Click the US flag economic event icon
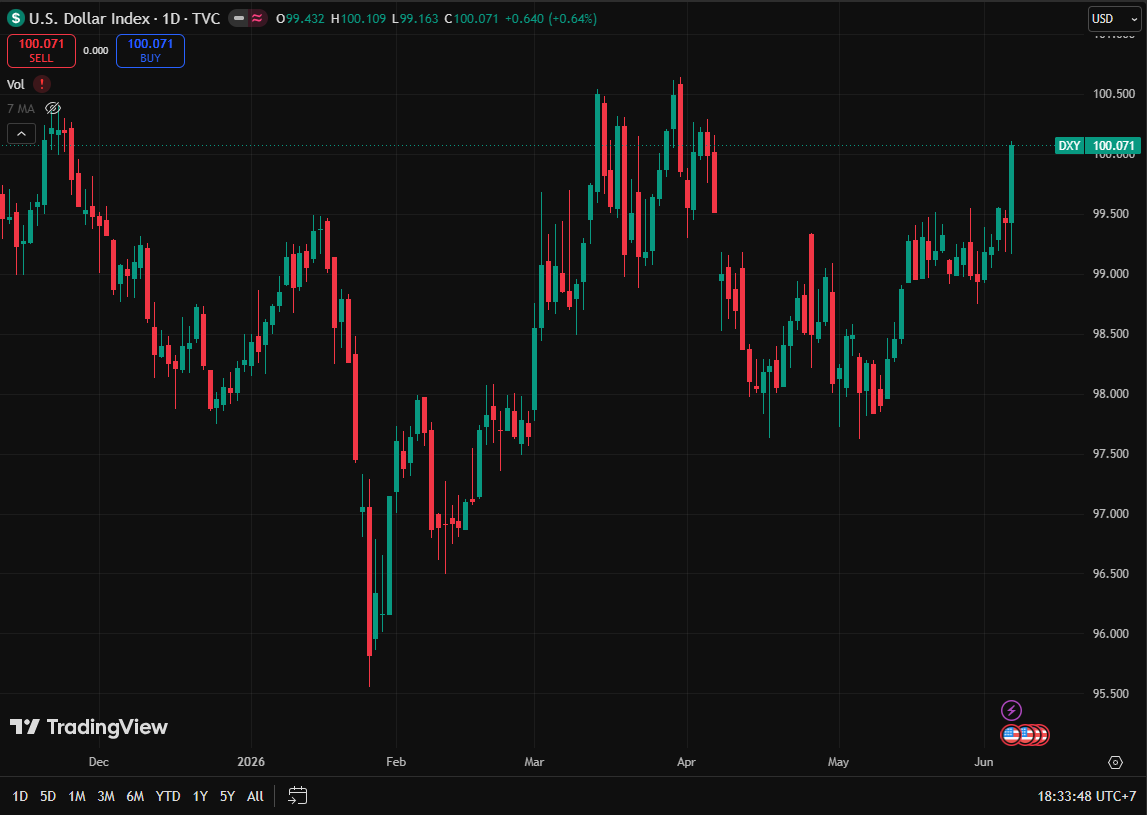 click(x=1012, y=734)
